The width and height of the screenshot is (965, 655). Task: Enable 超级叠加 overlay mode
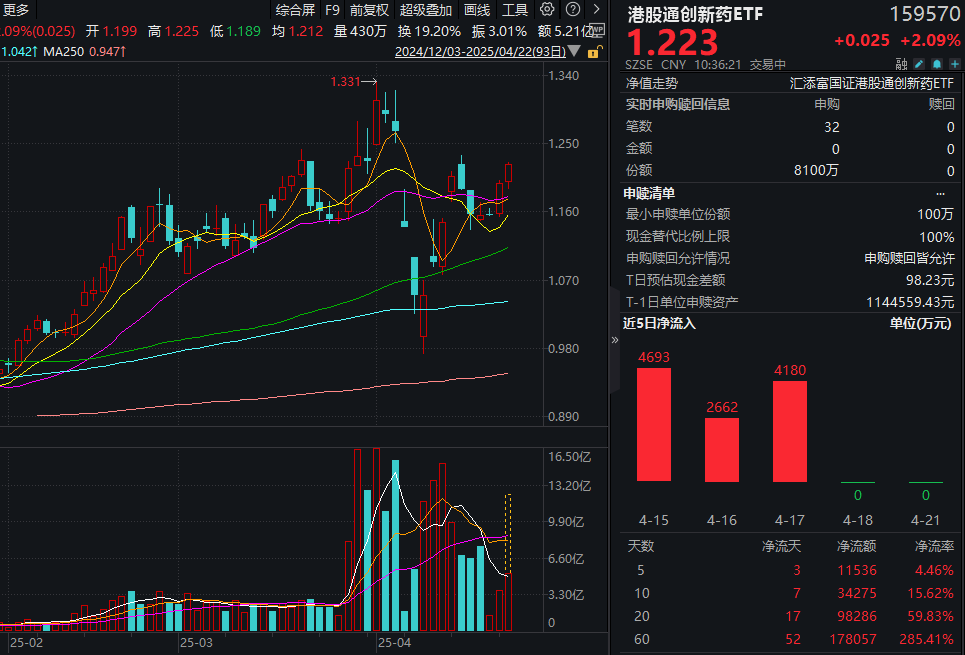[x=425, y=9]
